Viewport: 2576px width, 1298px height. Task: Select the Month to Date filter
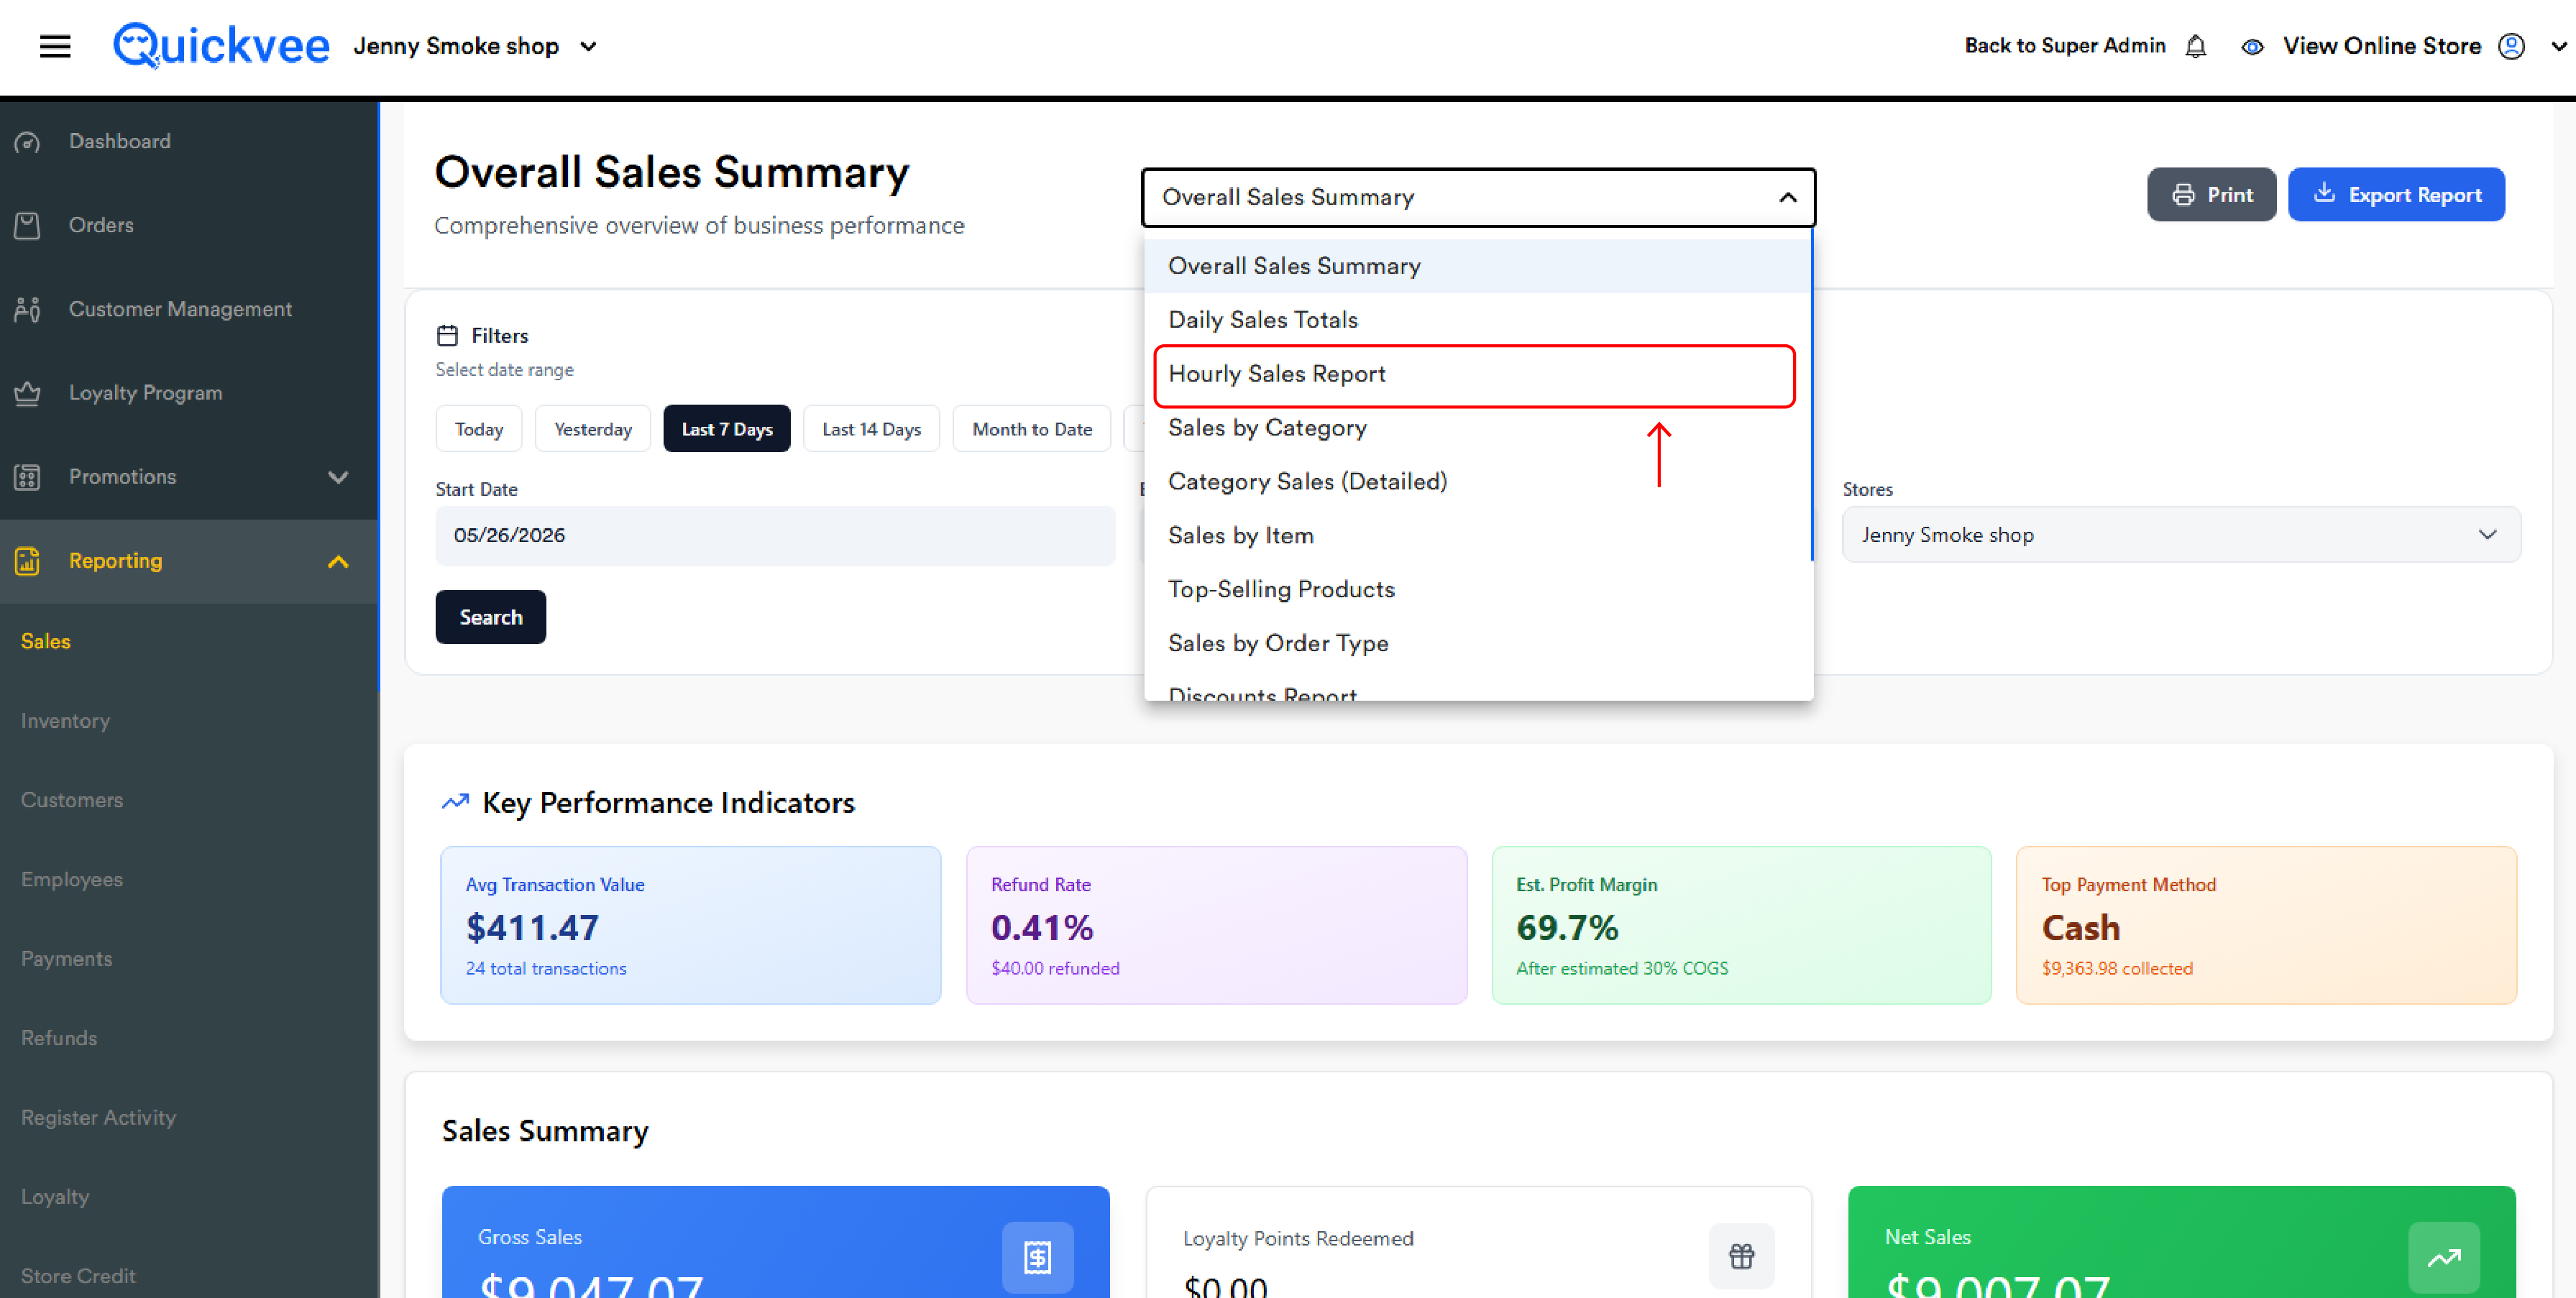1032,429
